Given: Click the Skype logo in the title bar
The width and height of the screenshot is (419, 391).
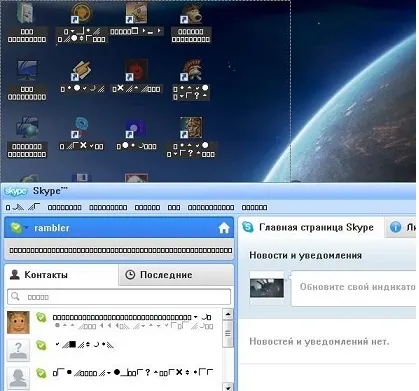Looking at the screenshot, I should [16, 191].
